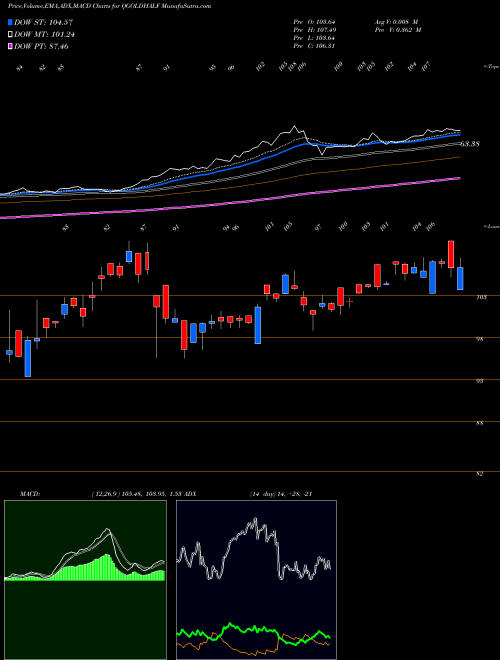
Task: Select the 'DOW ST: 104.57' legend text
Action: point(43,22)
